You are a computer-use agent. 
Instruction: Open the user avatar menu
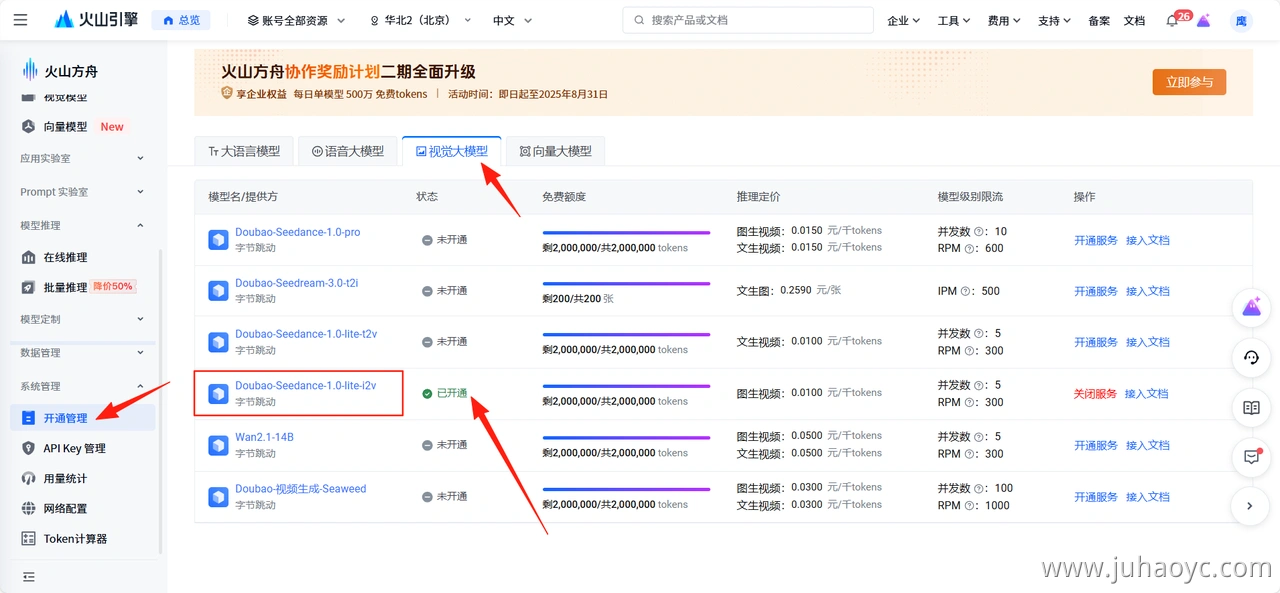(x=1241, y=20)
